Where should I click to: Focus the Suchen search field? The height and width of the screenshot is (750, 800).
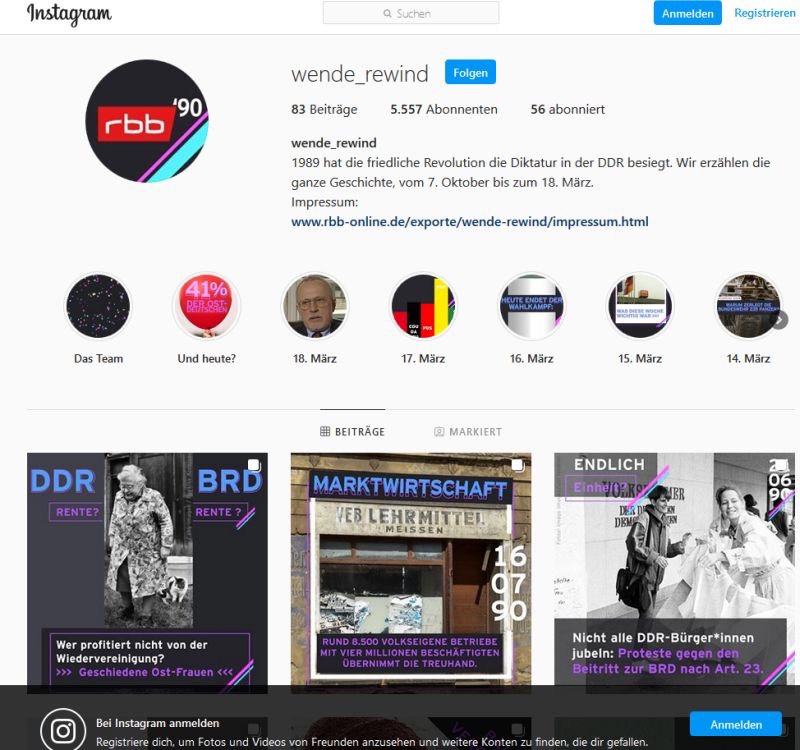(411, 13)
